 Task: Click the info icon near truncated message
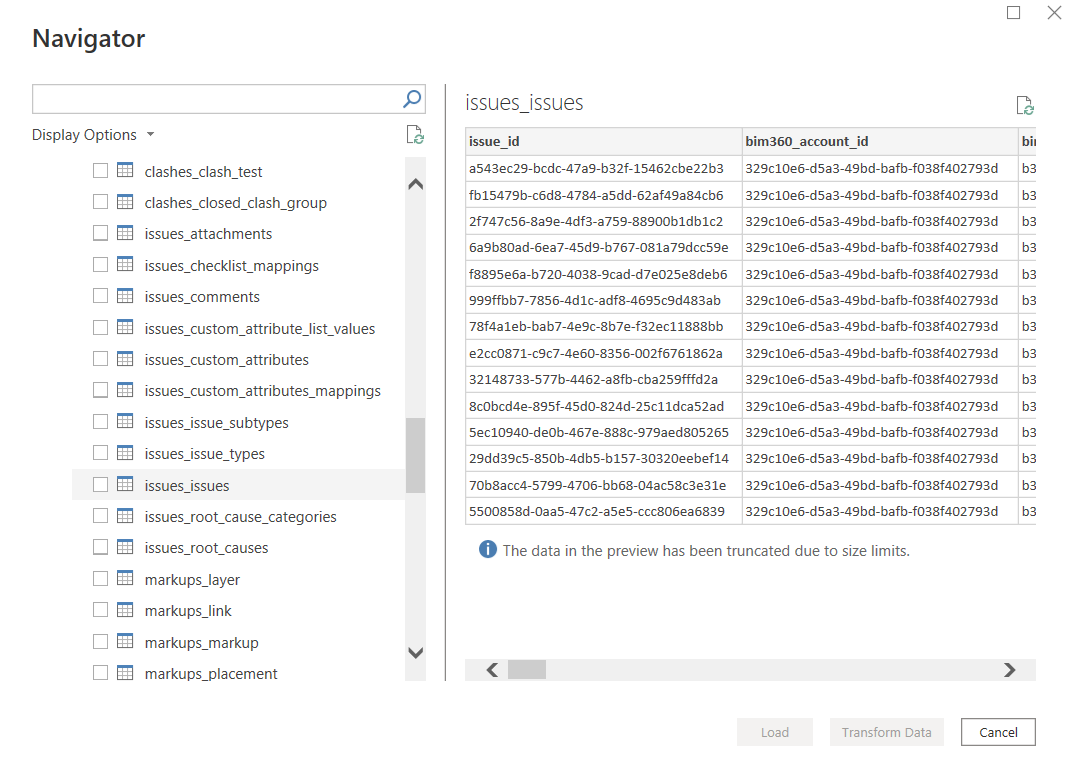[x=487, y=550]
